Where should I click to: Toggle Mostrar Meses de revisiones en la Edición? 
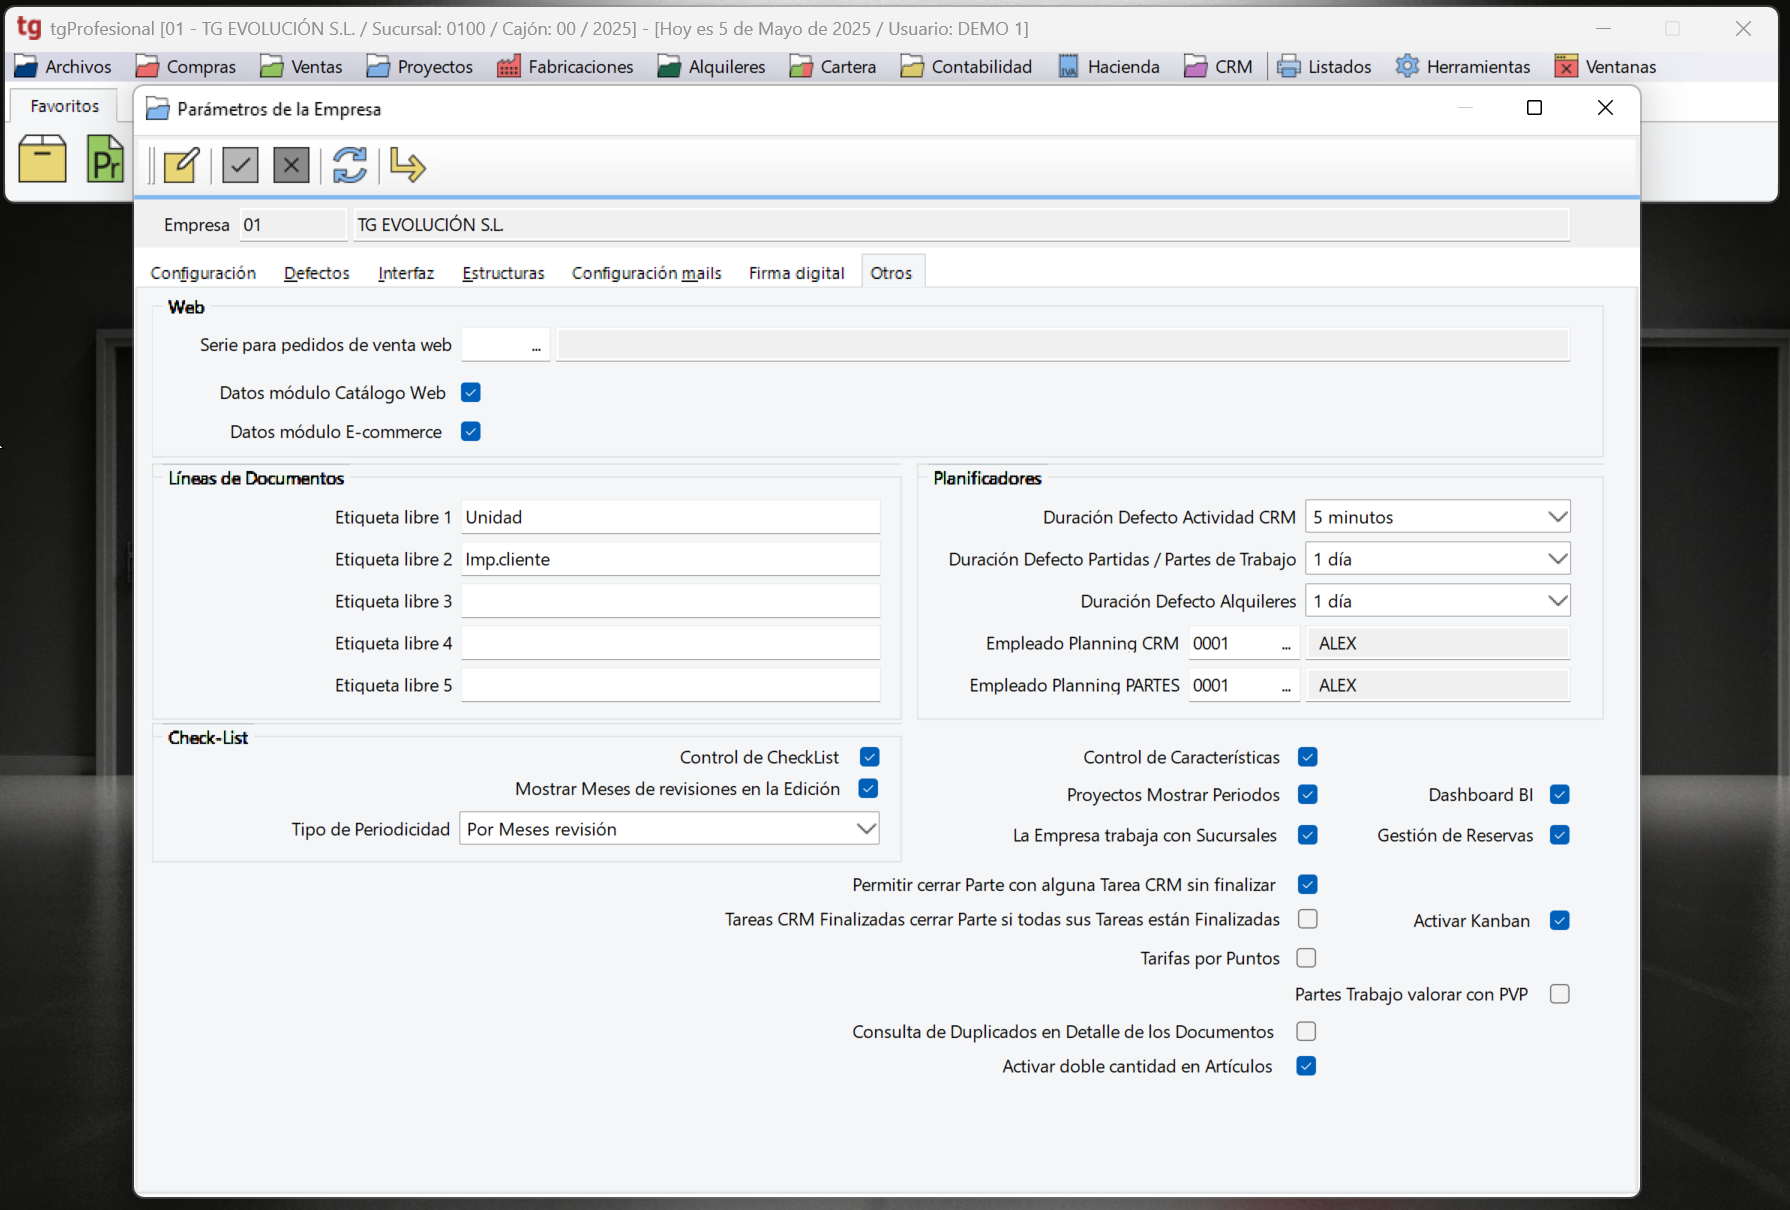click(x=869, y=789)
